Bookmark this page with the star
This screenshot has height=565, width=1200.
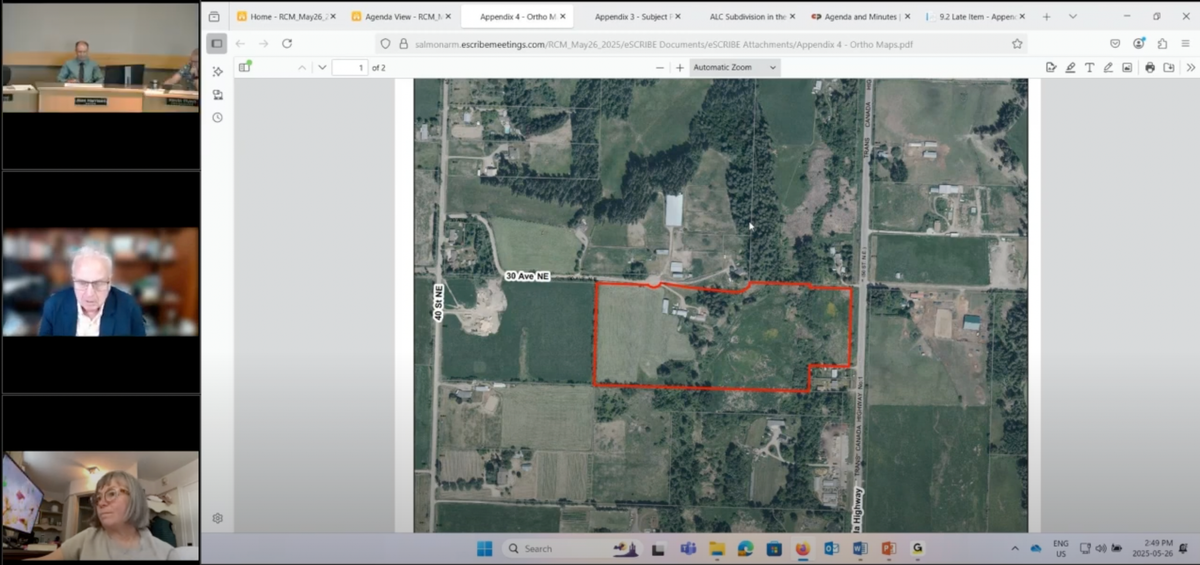[1017, 43]
